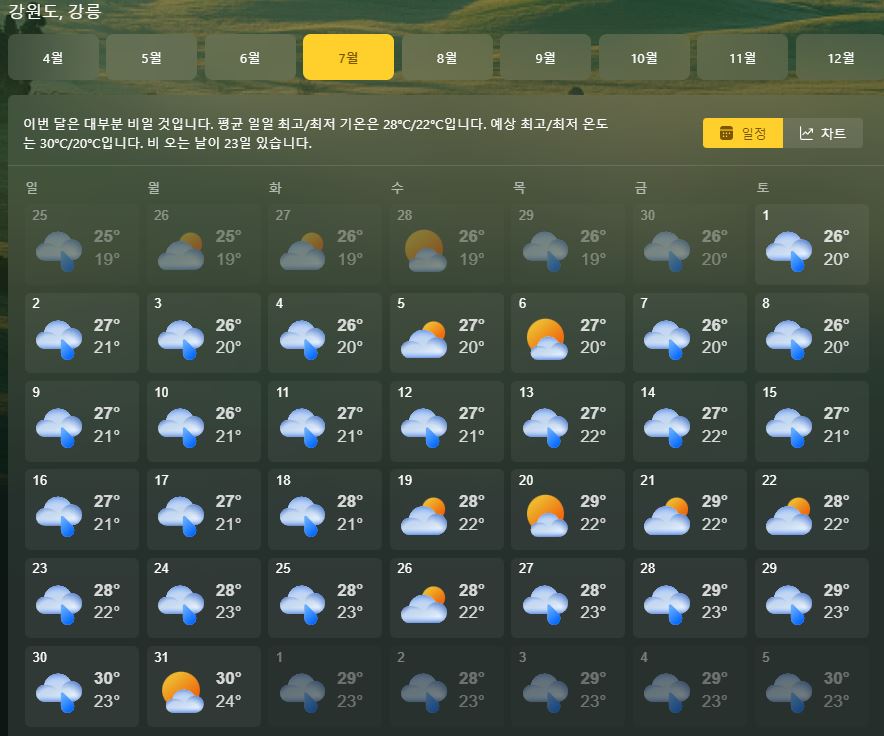
Task: Open the day 11 forecast card
Action: tap(325, 421)
